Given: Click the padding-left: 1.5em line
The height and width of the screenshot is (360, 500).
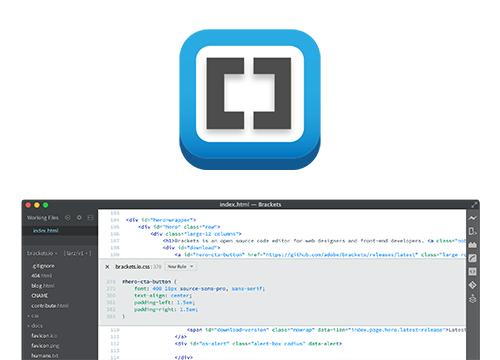Looking at the screenshot, I should [x=165, y=303].
